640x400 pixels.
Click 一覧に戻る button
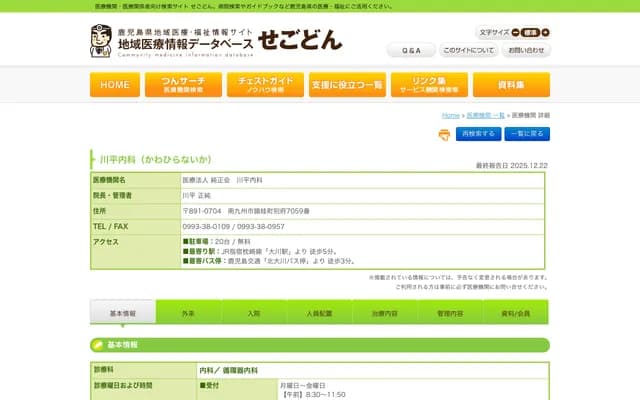pyautogui.click(x=527, y=133)
